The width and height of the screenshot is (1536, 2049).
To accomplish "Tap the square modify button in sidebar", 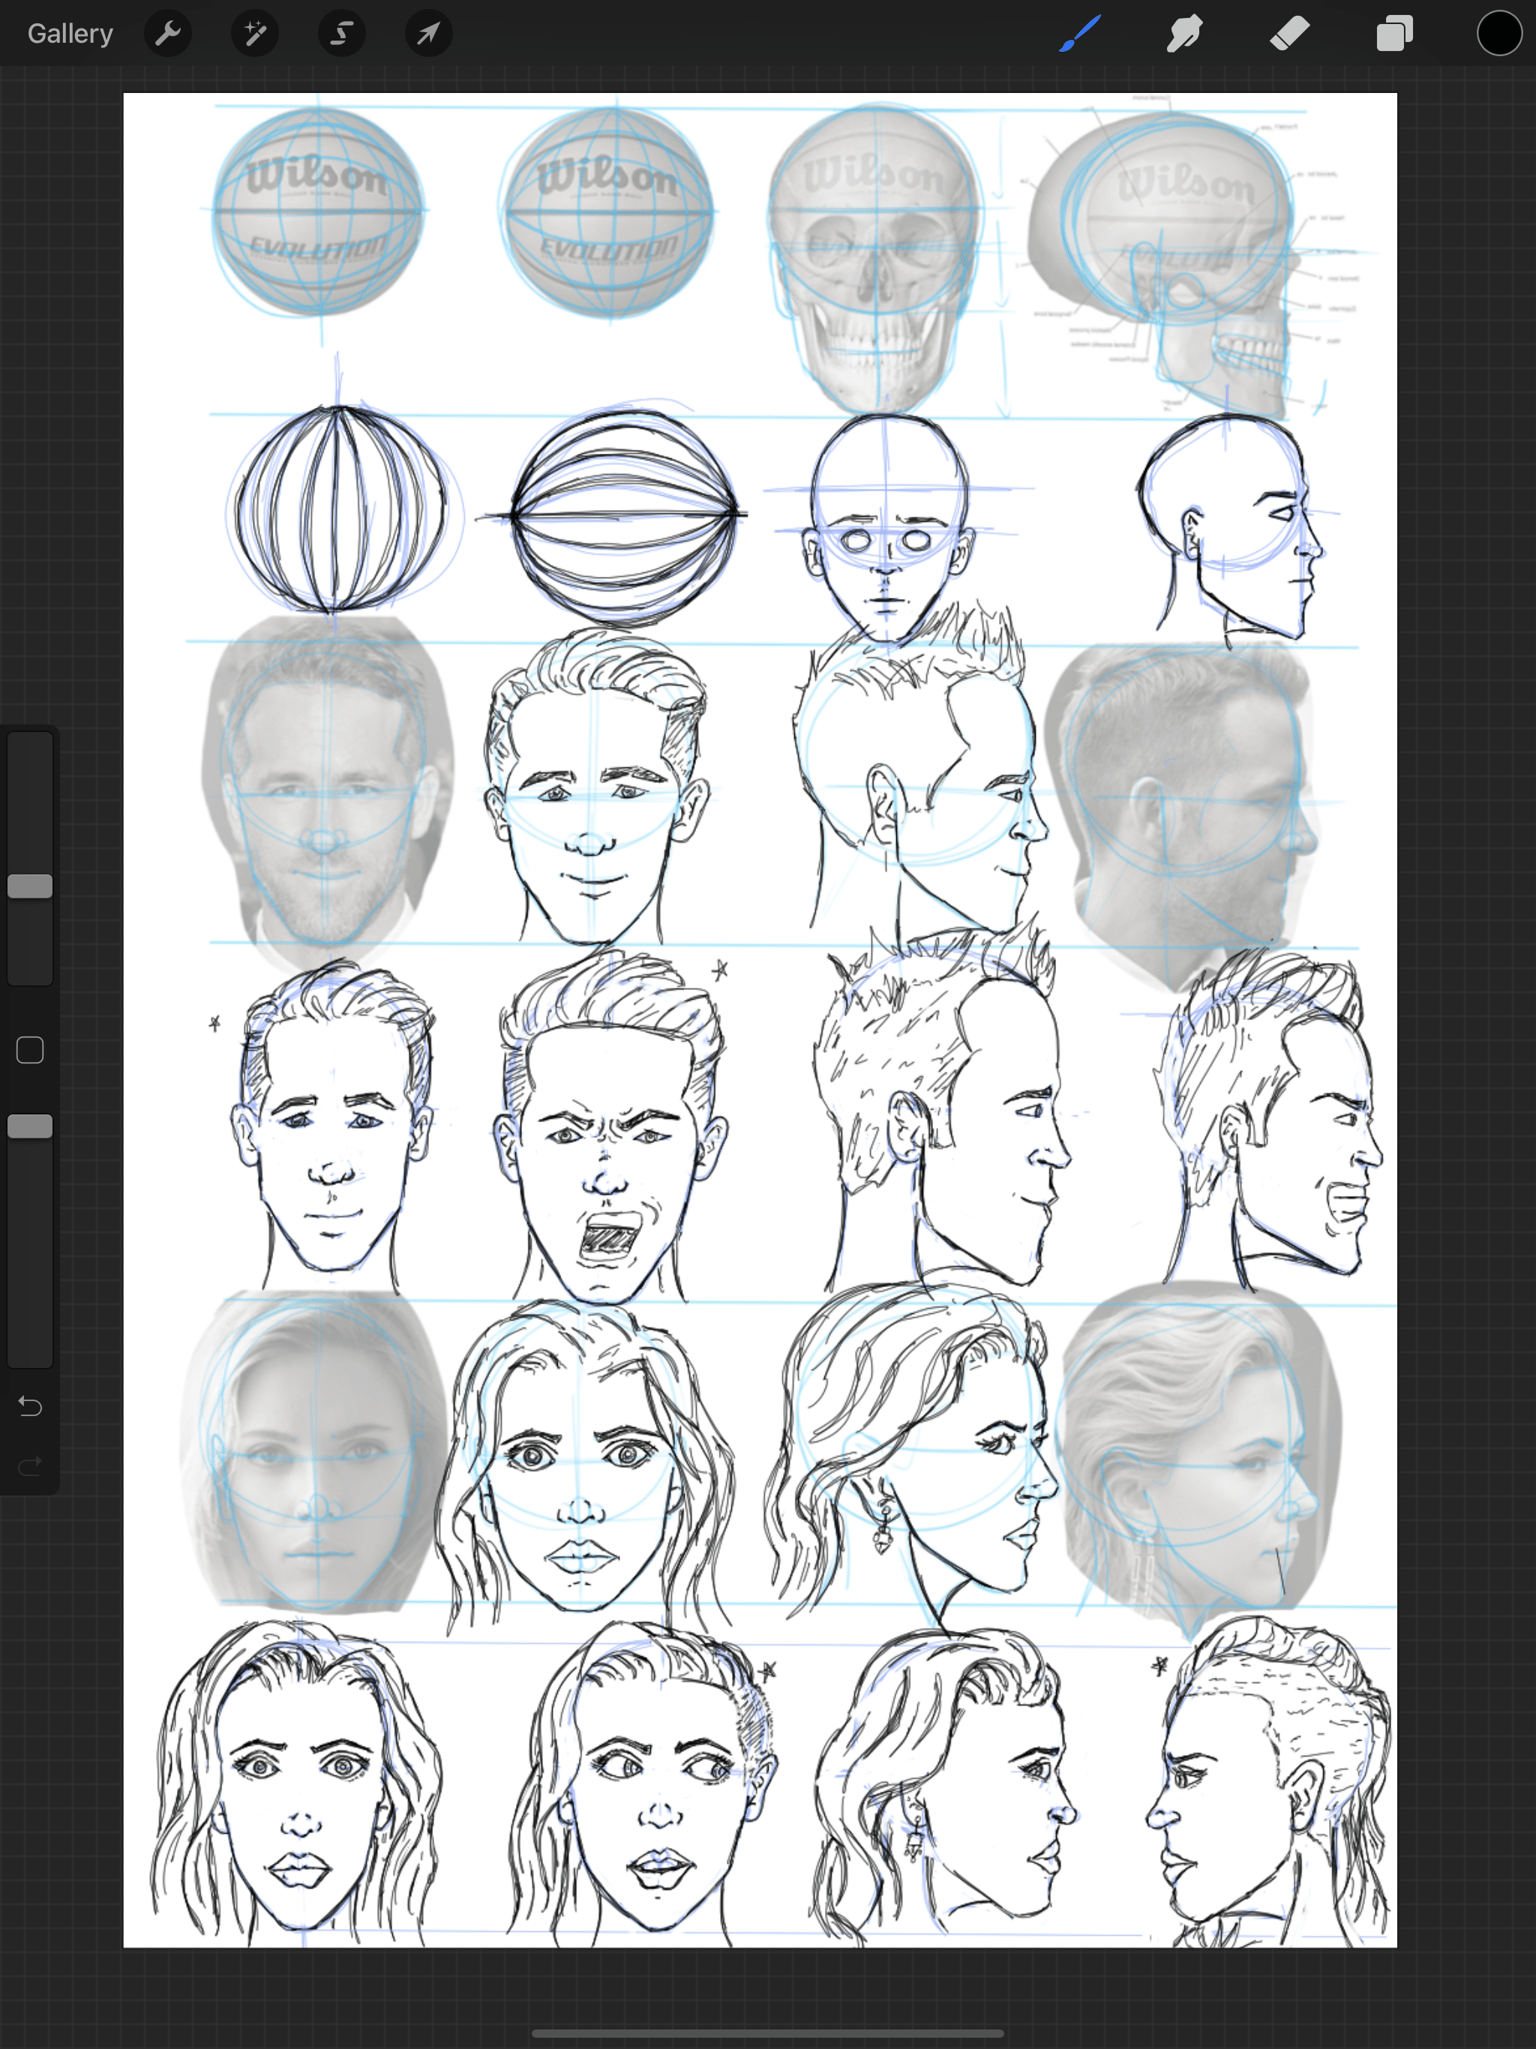I will point(30,1050).
